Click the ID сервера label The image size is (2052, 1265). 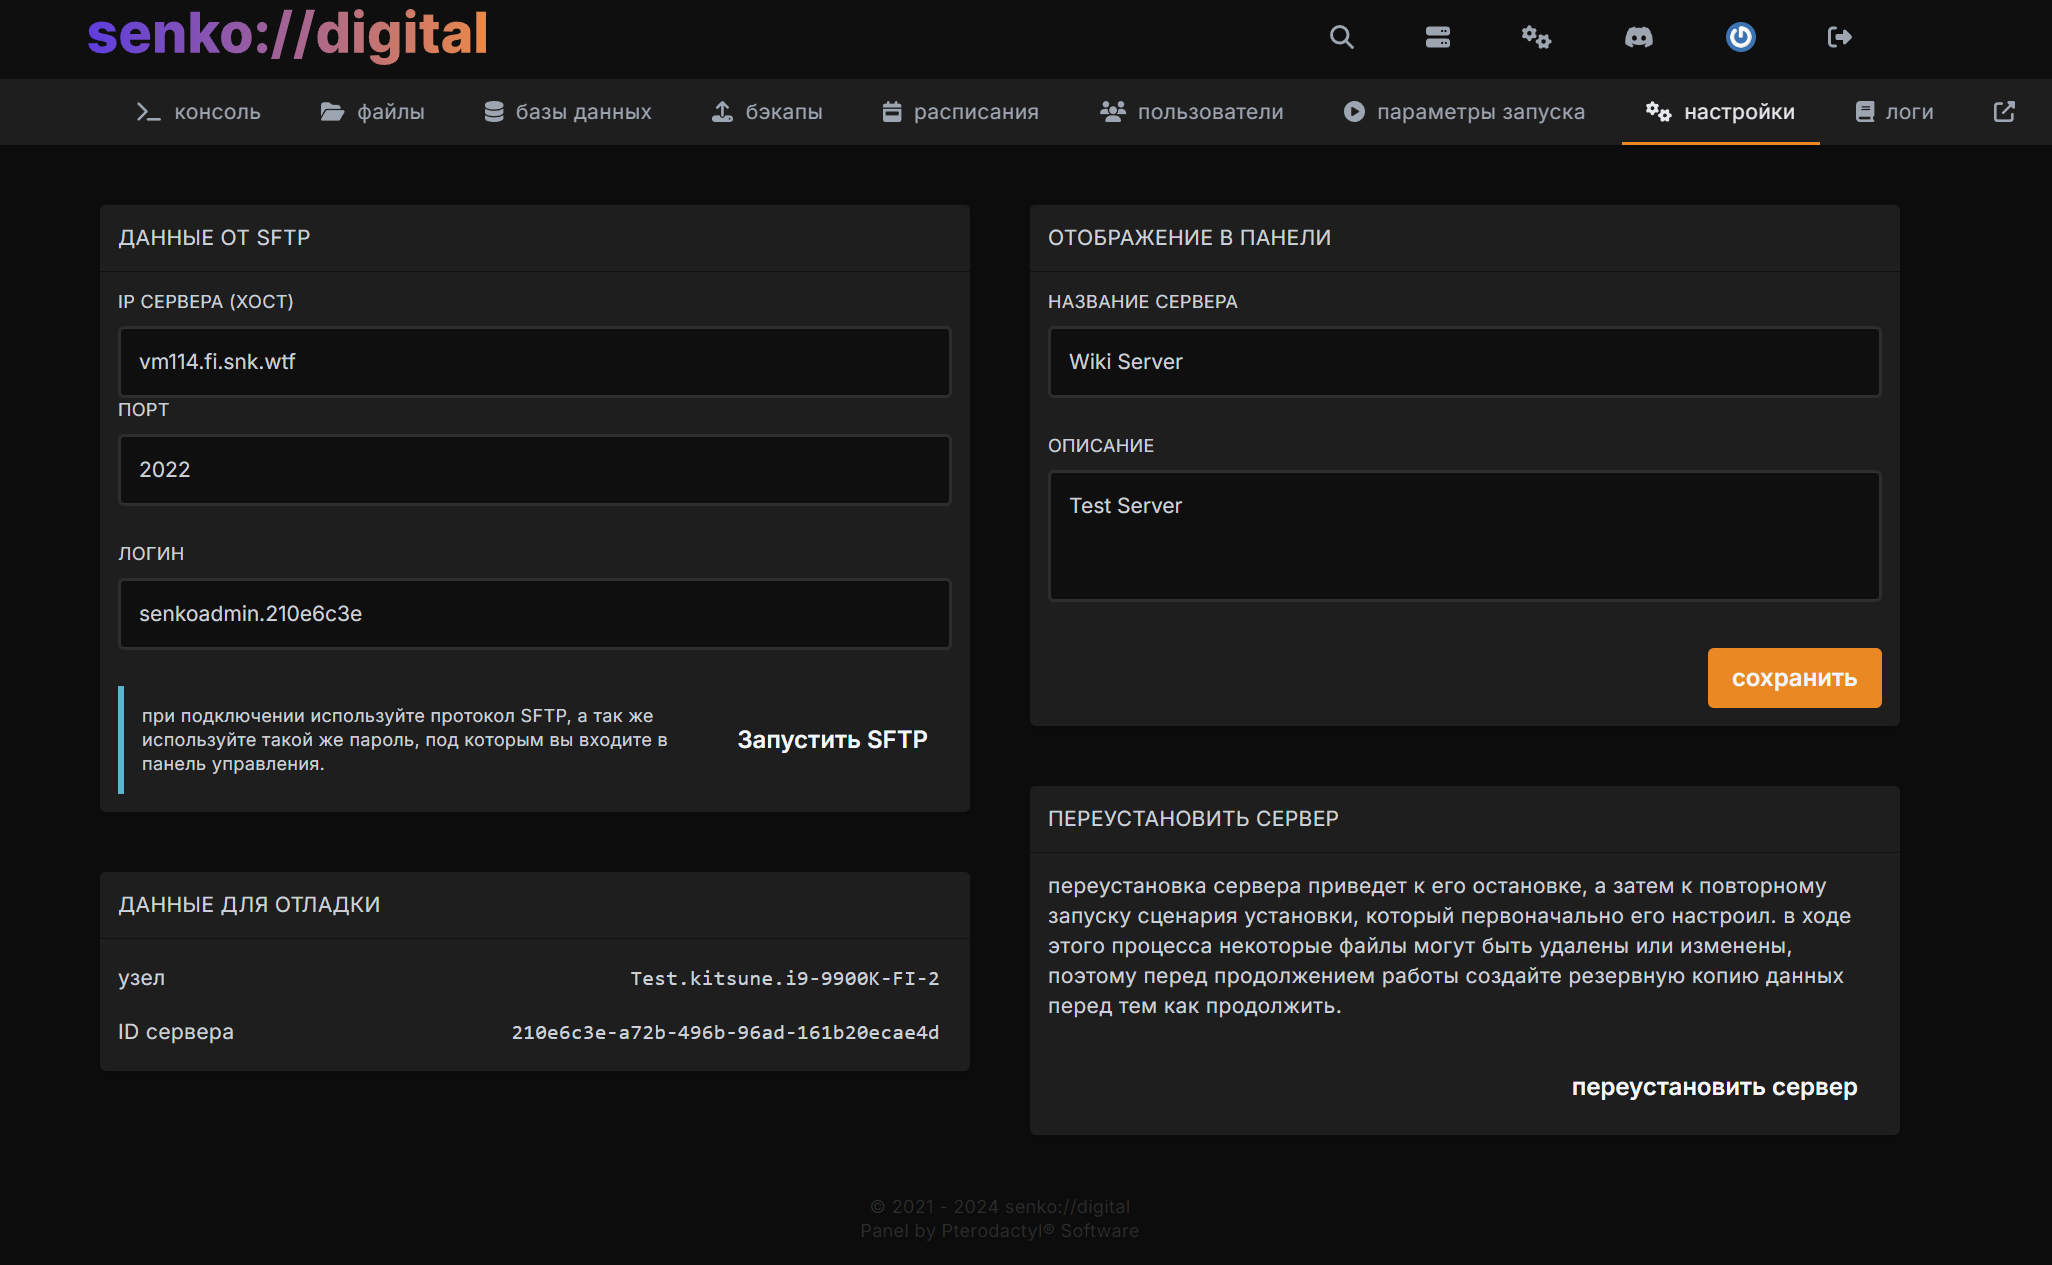pos(176,1032)
